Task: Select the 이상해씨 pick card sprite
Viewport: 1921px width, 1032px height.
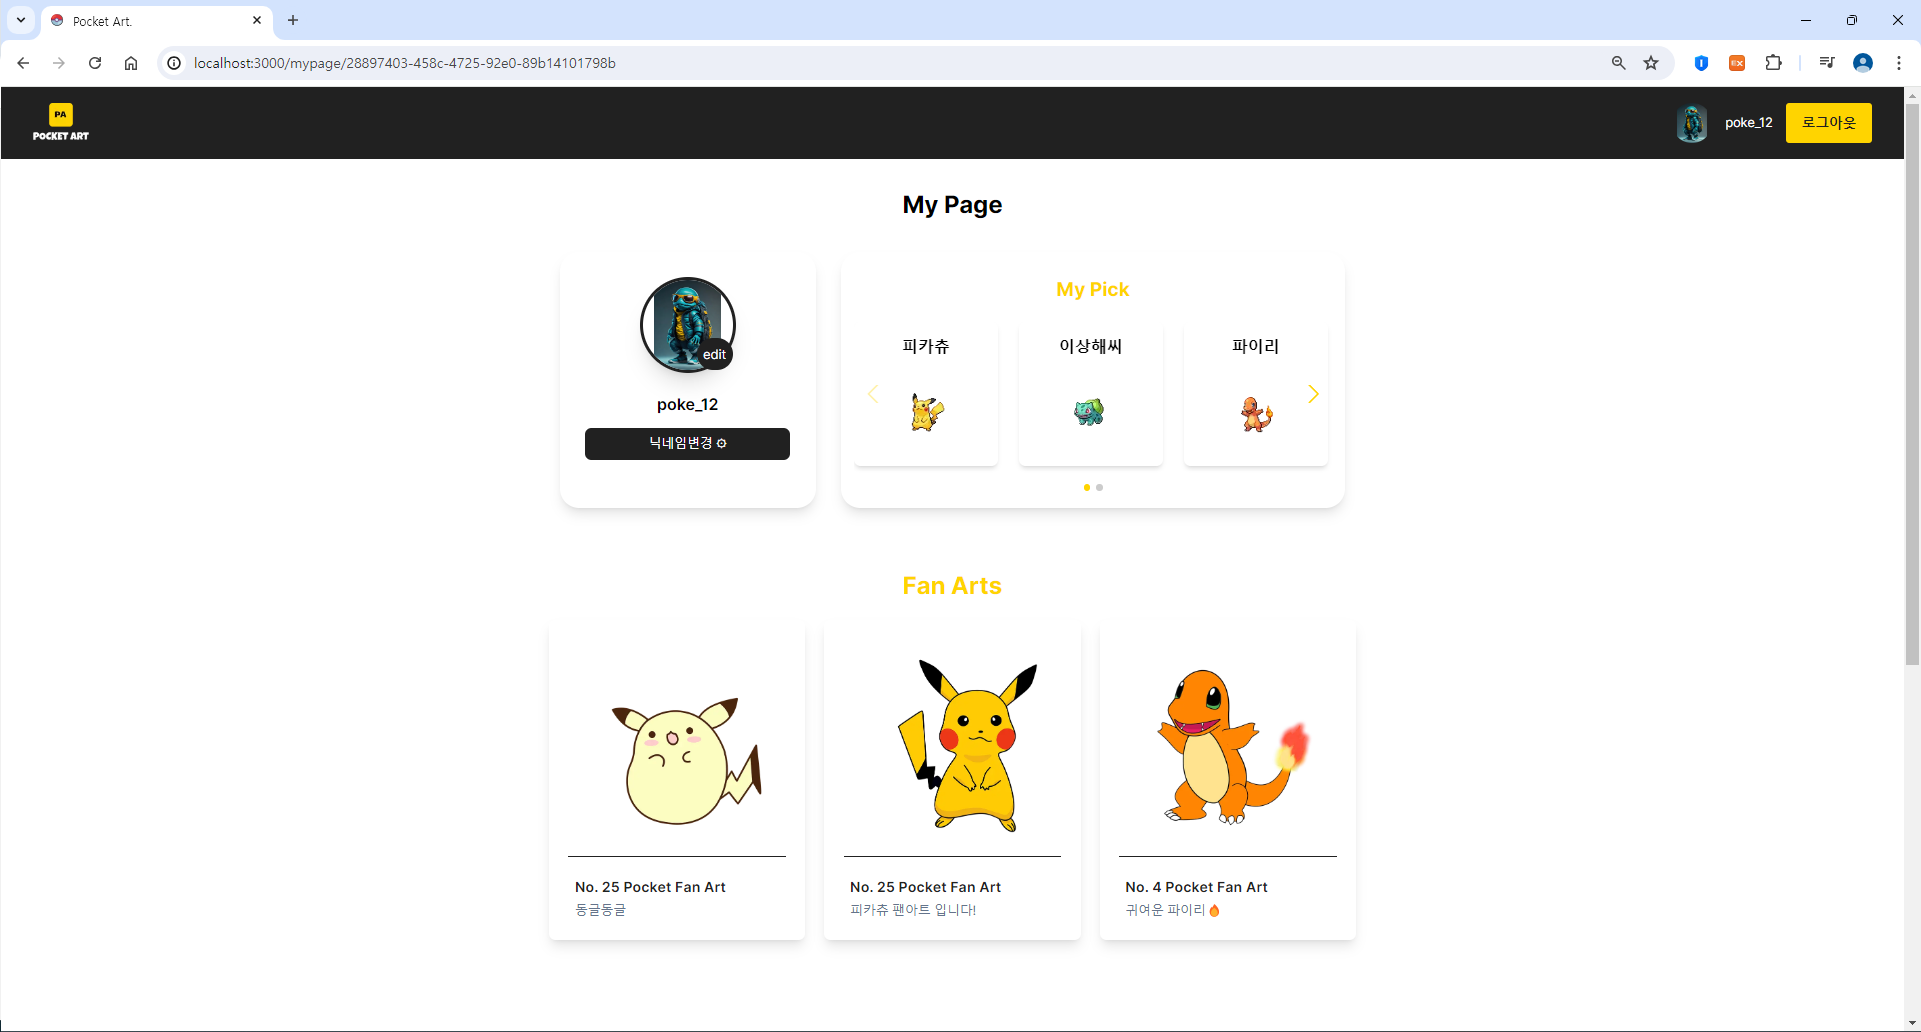Action: pyautogui.click(x=1090, y=412)
